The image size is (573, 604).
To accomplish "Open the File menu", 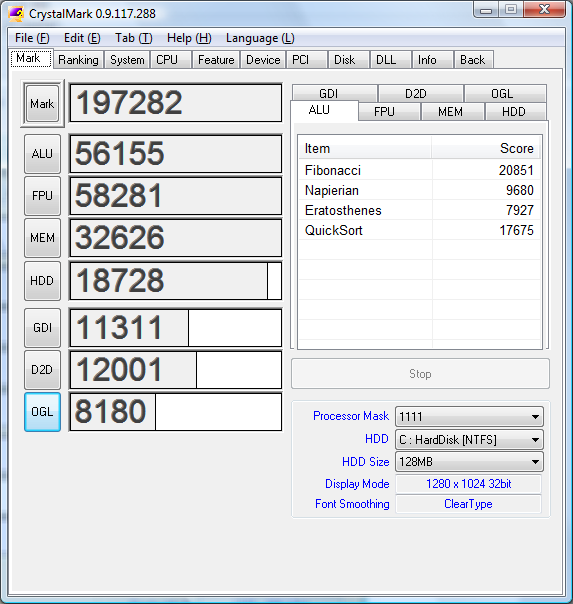I will click(x=32, y=38).
